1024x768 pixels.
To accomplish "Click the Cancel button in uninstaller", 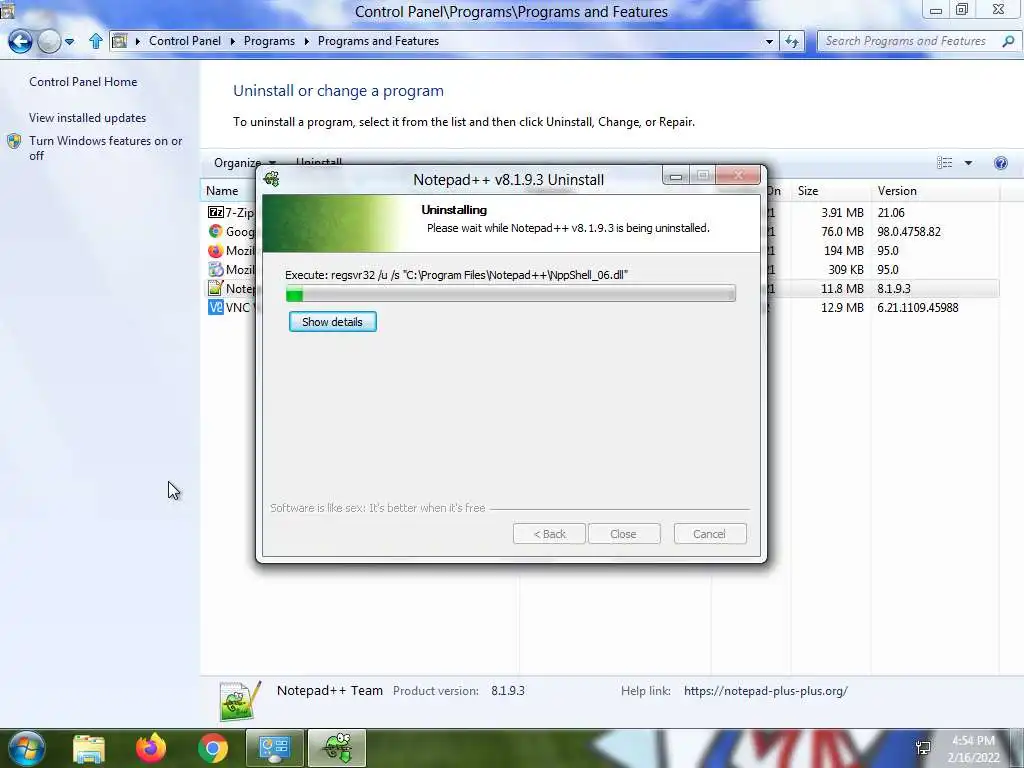I will [709, 534].
